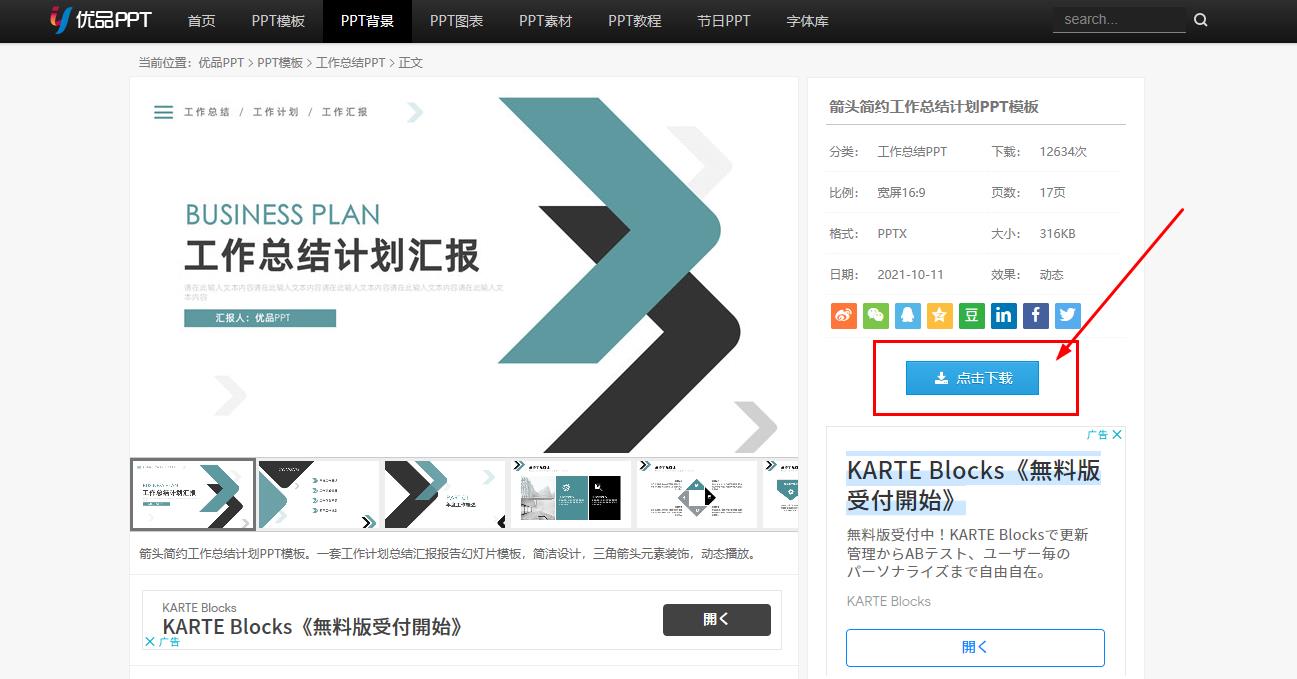1297x679 pixels.
Task: Open the 字体库 section
Action: (807, 21)
